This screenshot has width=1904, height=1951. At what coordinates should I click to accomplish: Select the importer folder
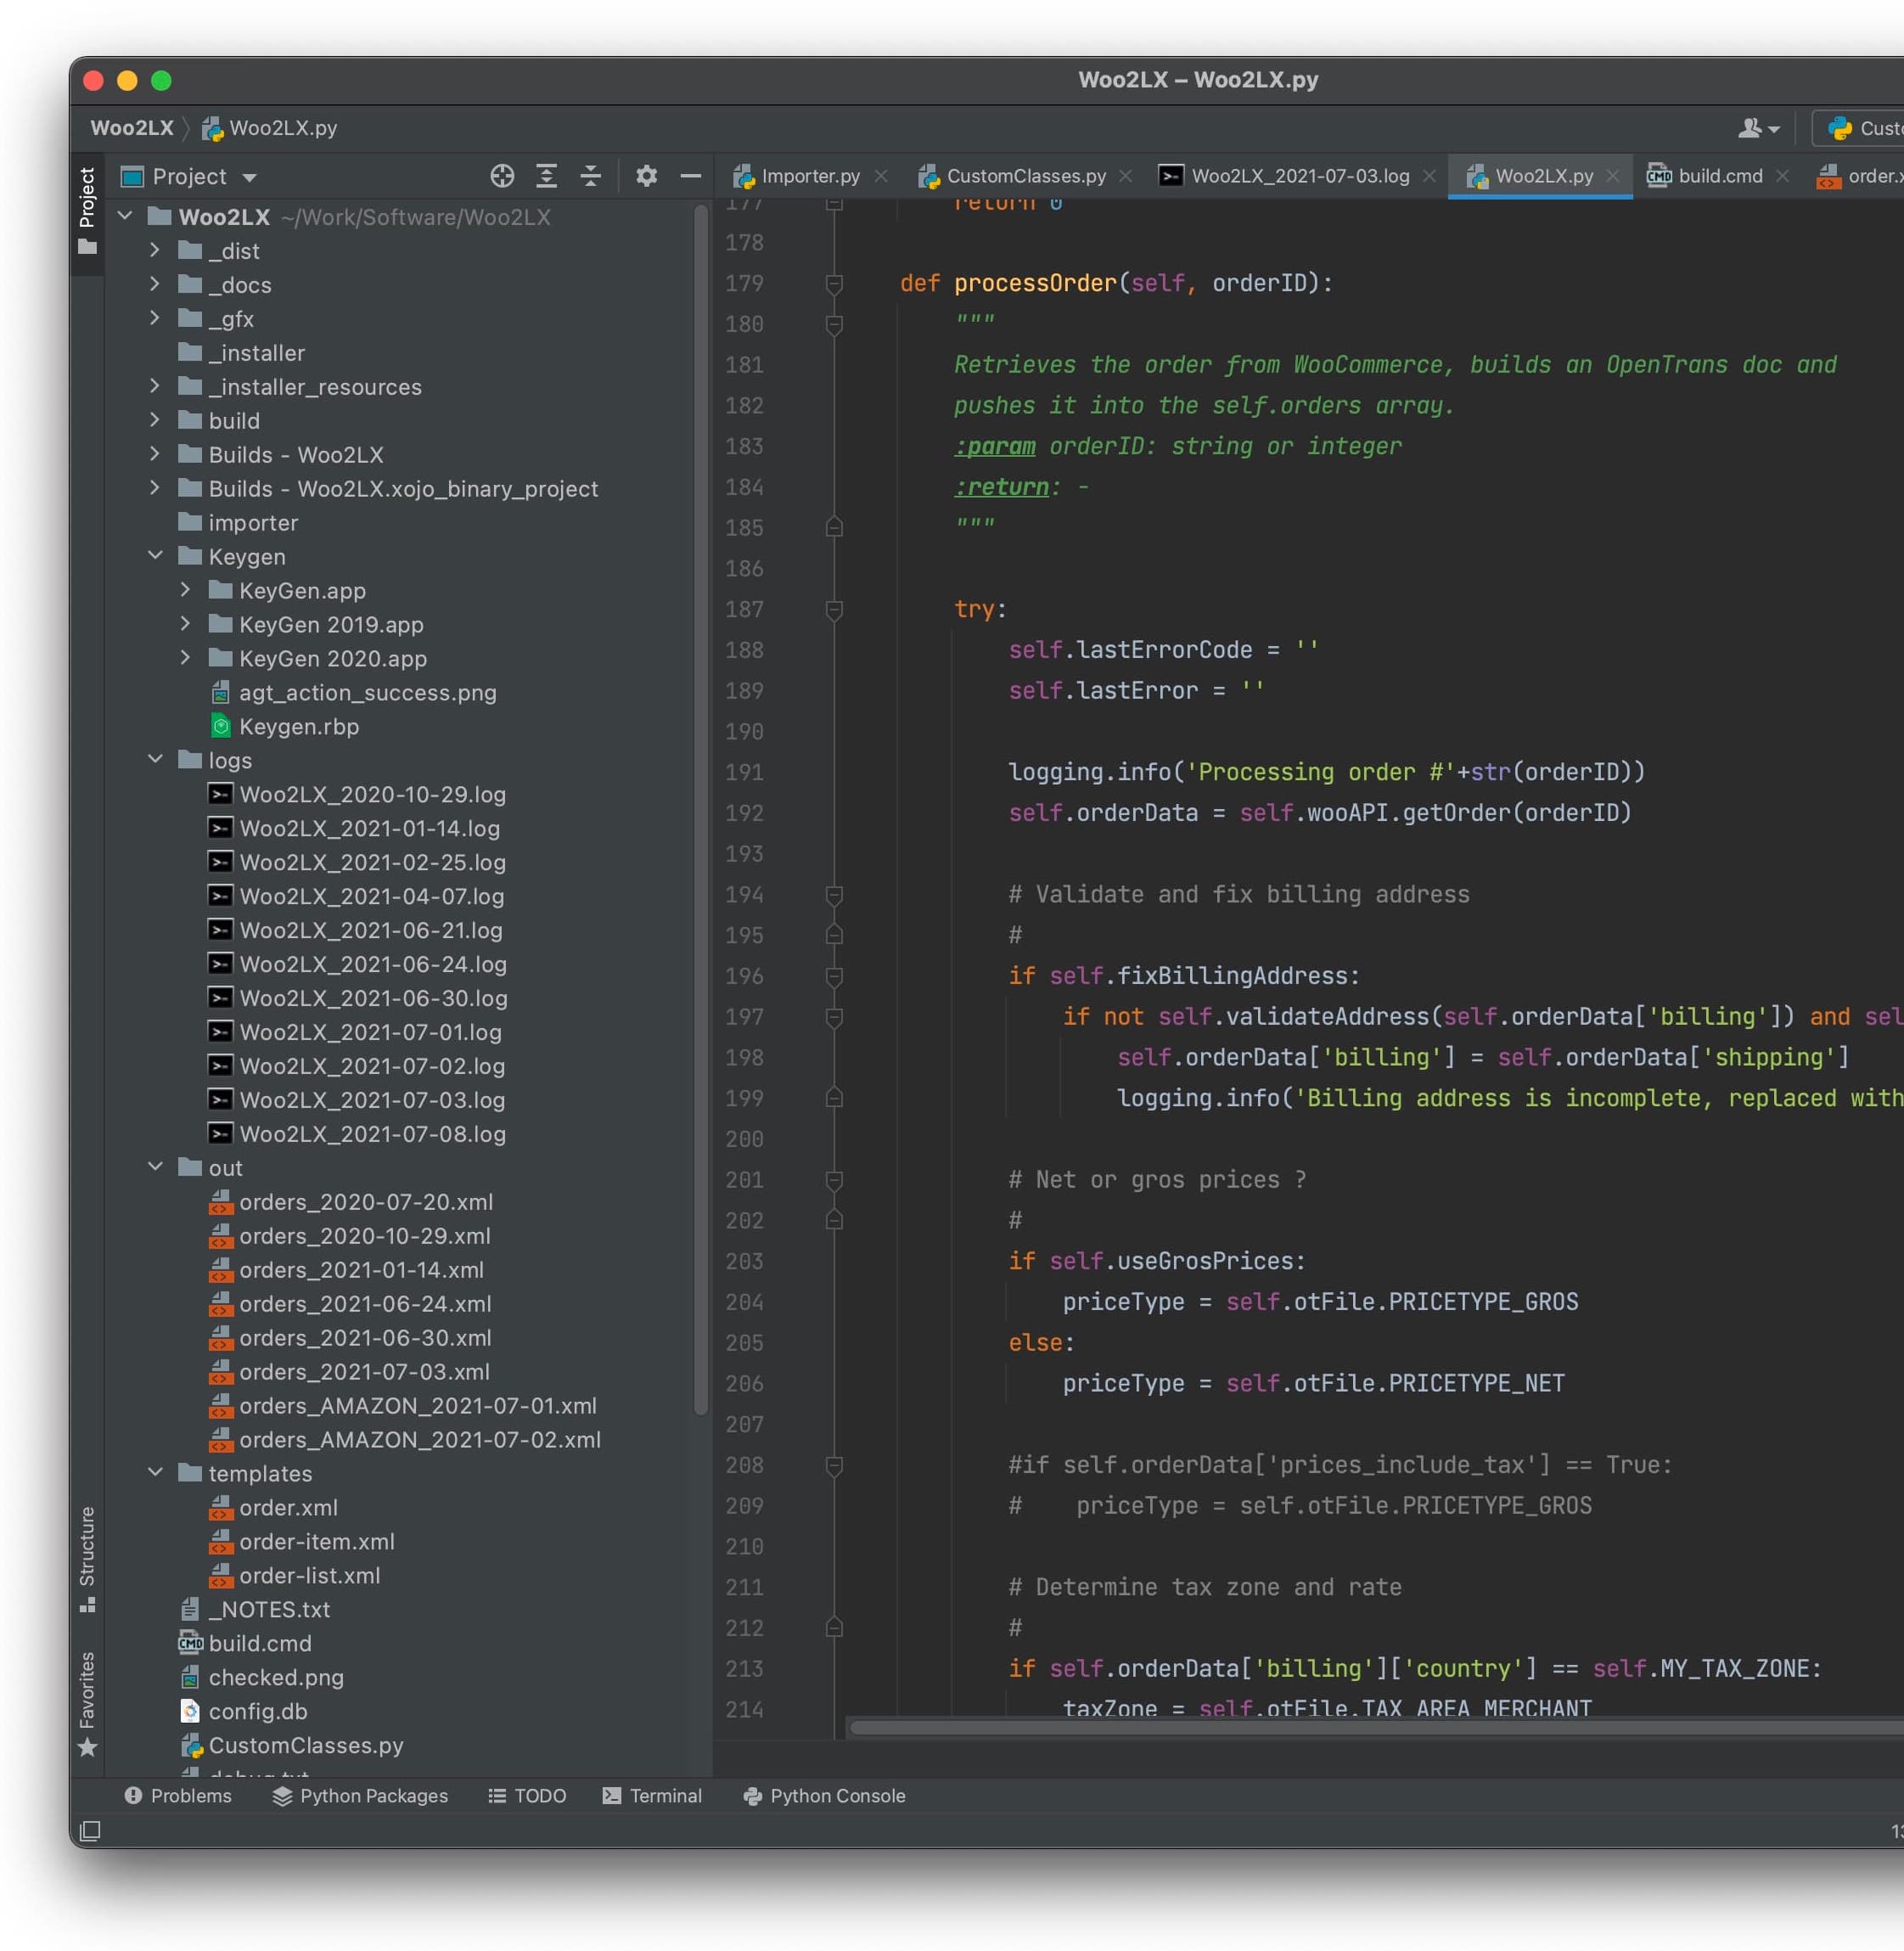238,523
